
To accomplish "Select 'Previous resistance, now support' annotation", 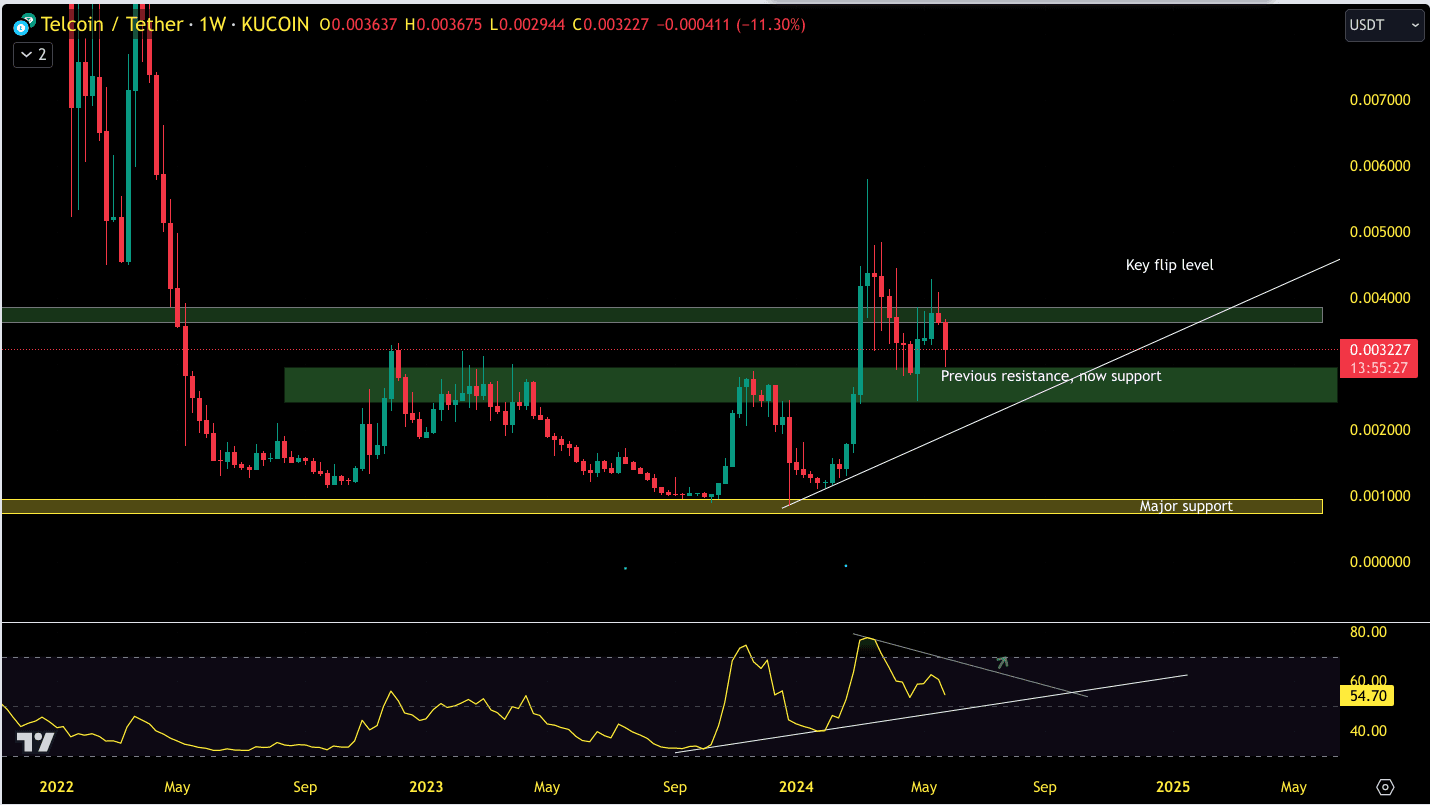I will pyautogui.click(x=1051, y=376).
